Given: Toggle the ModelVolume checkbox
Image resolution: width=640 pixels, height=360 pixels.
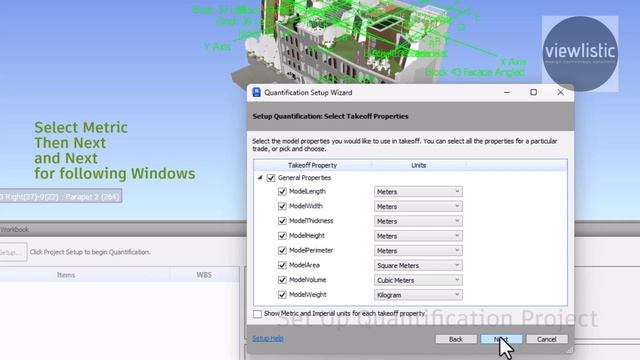Looking at the screenshot, I should pyautogui.click(x=282, y=280).
